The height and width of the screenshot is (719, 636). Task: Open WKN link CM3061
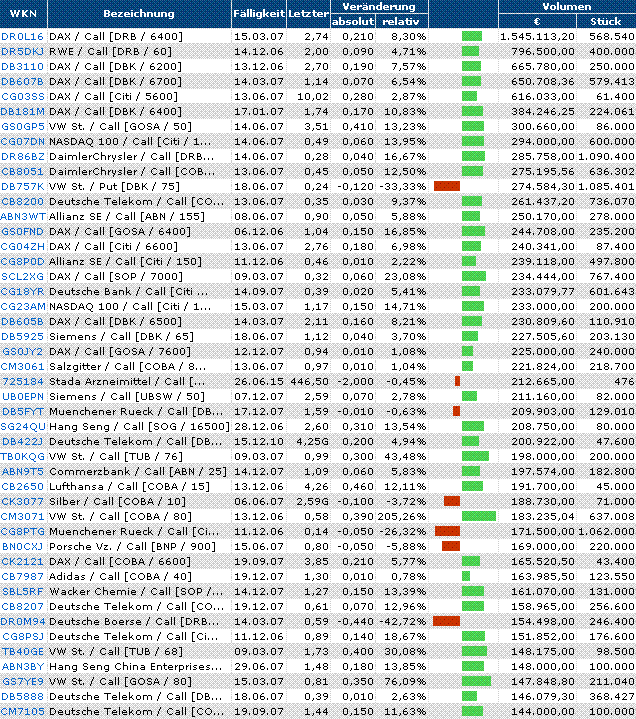(22, 366)
